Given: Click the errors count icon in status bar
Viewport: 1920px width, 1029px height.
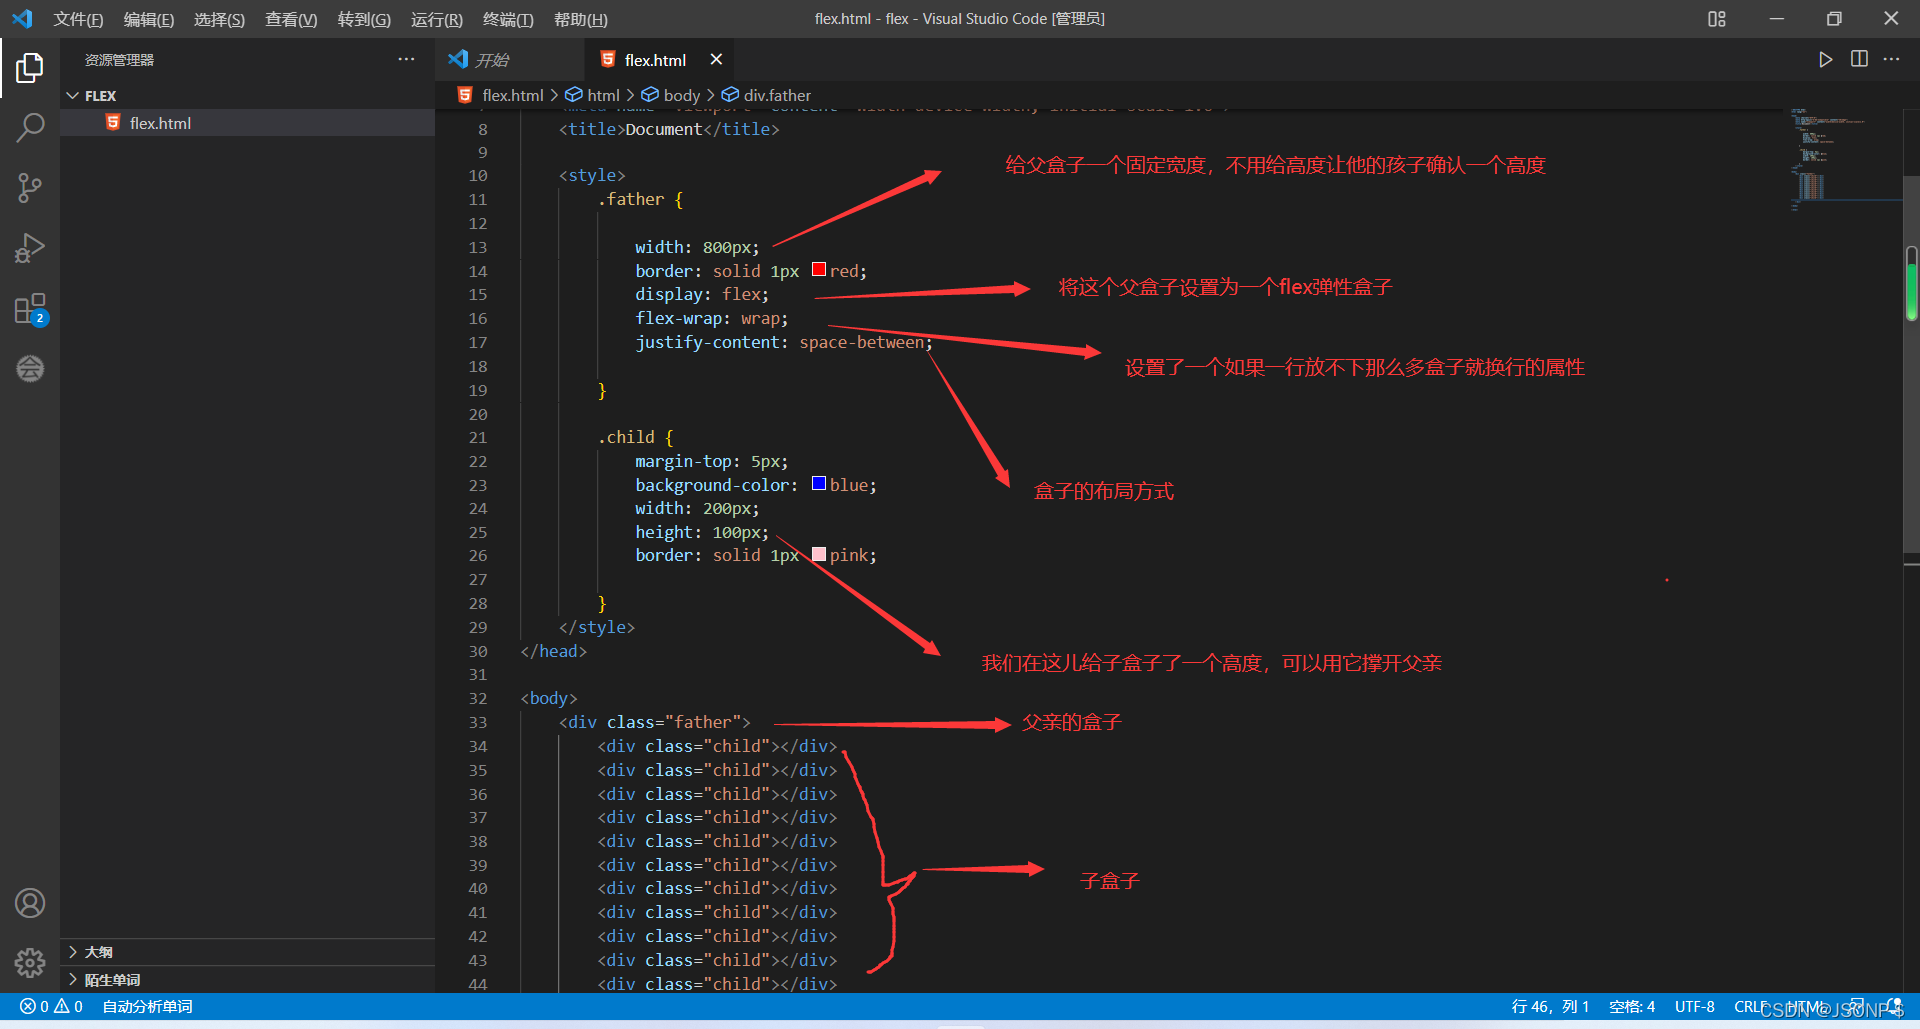Looking at the screenshot, I should tap(28, 1006).
